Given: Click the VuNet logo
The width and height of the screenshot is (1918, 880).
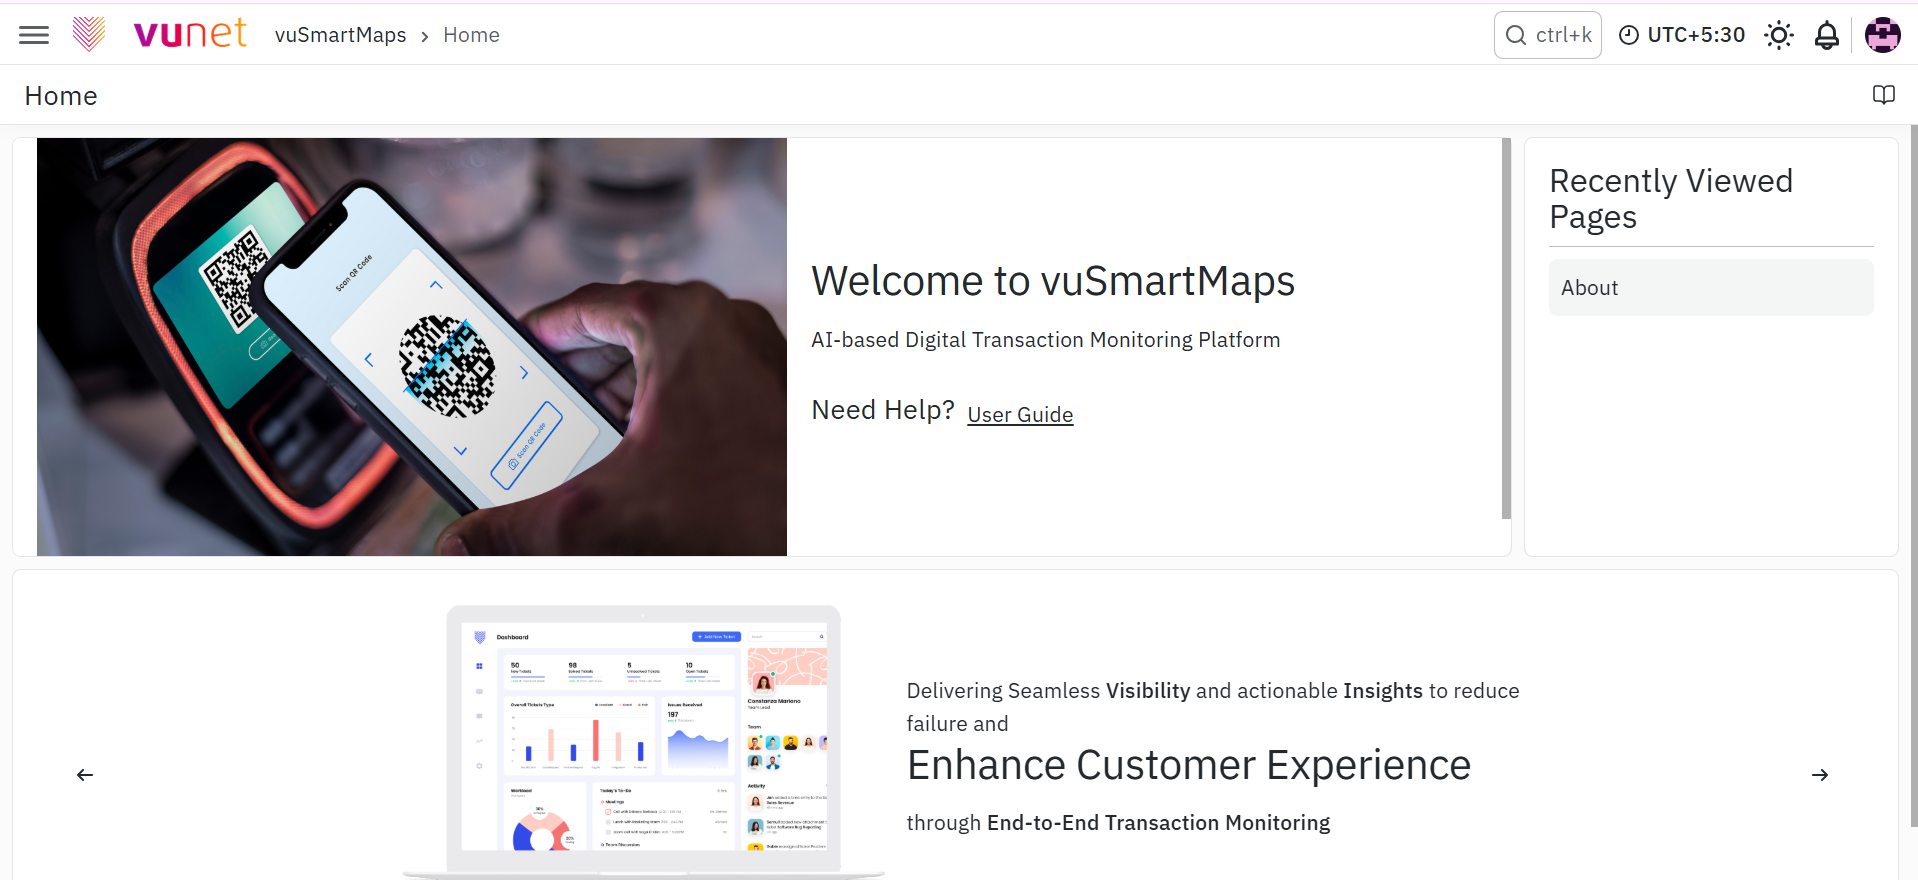Looking at the screenshot, I should [x=160, y=34].
